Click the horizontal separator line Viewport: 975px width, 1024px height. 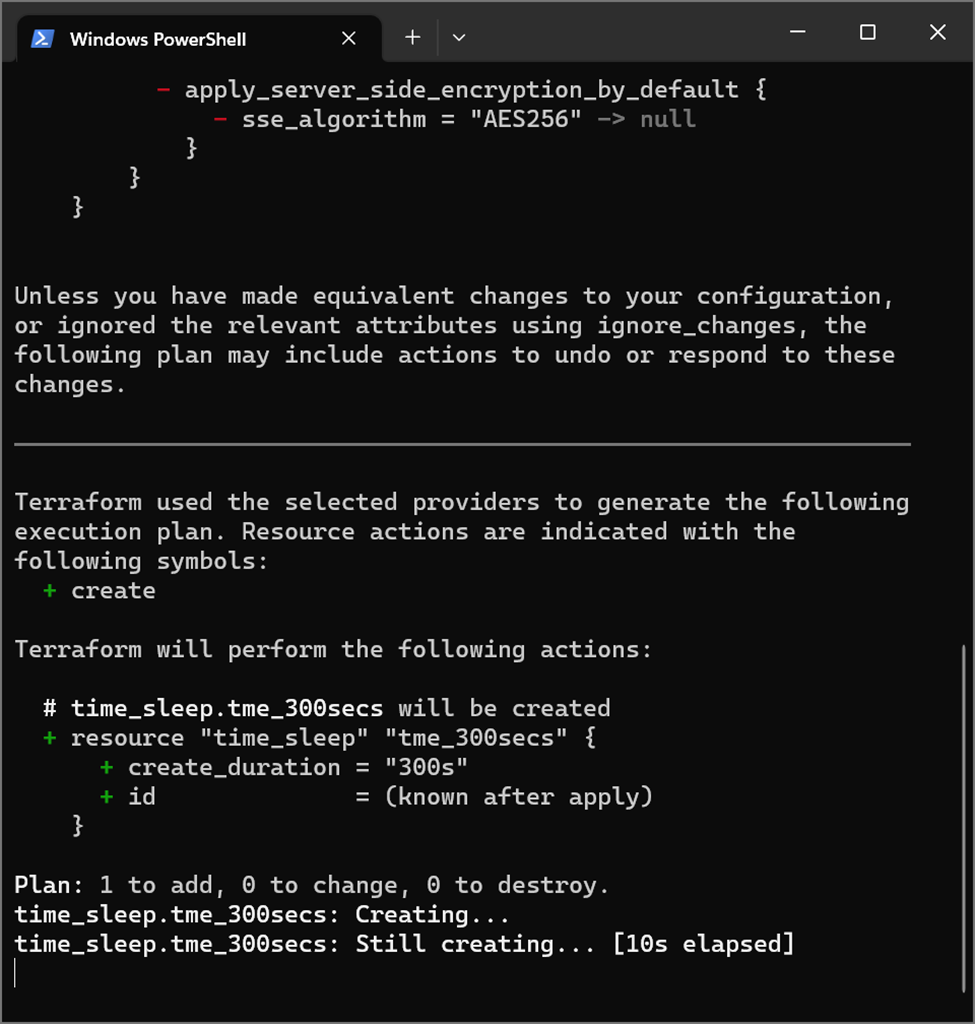click(x=462, y=444)
